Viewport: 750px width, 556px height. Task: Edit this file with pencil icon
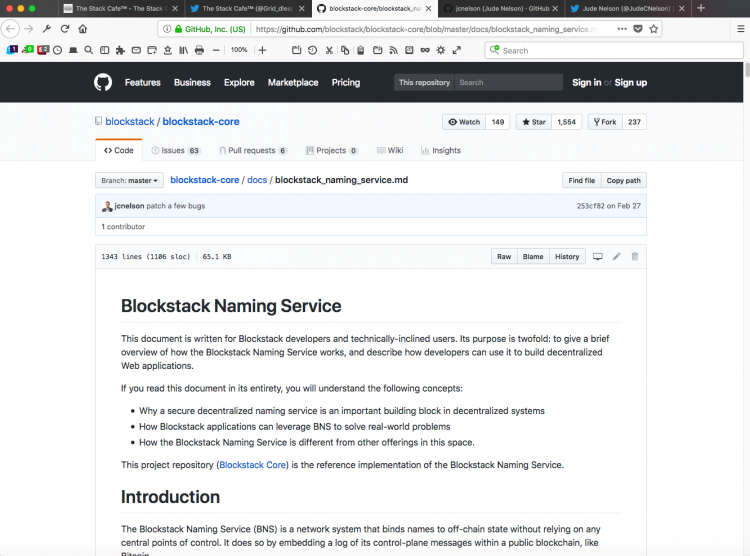[617, 256]
